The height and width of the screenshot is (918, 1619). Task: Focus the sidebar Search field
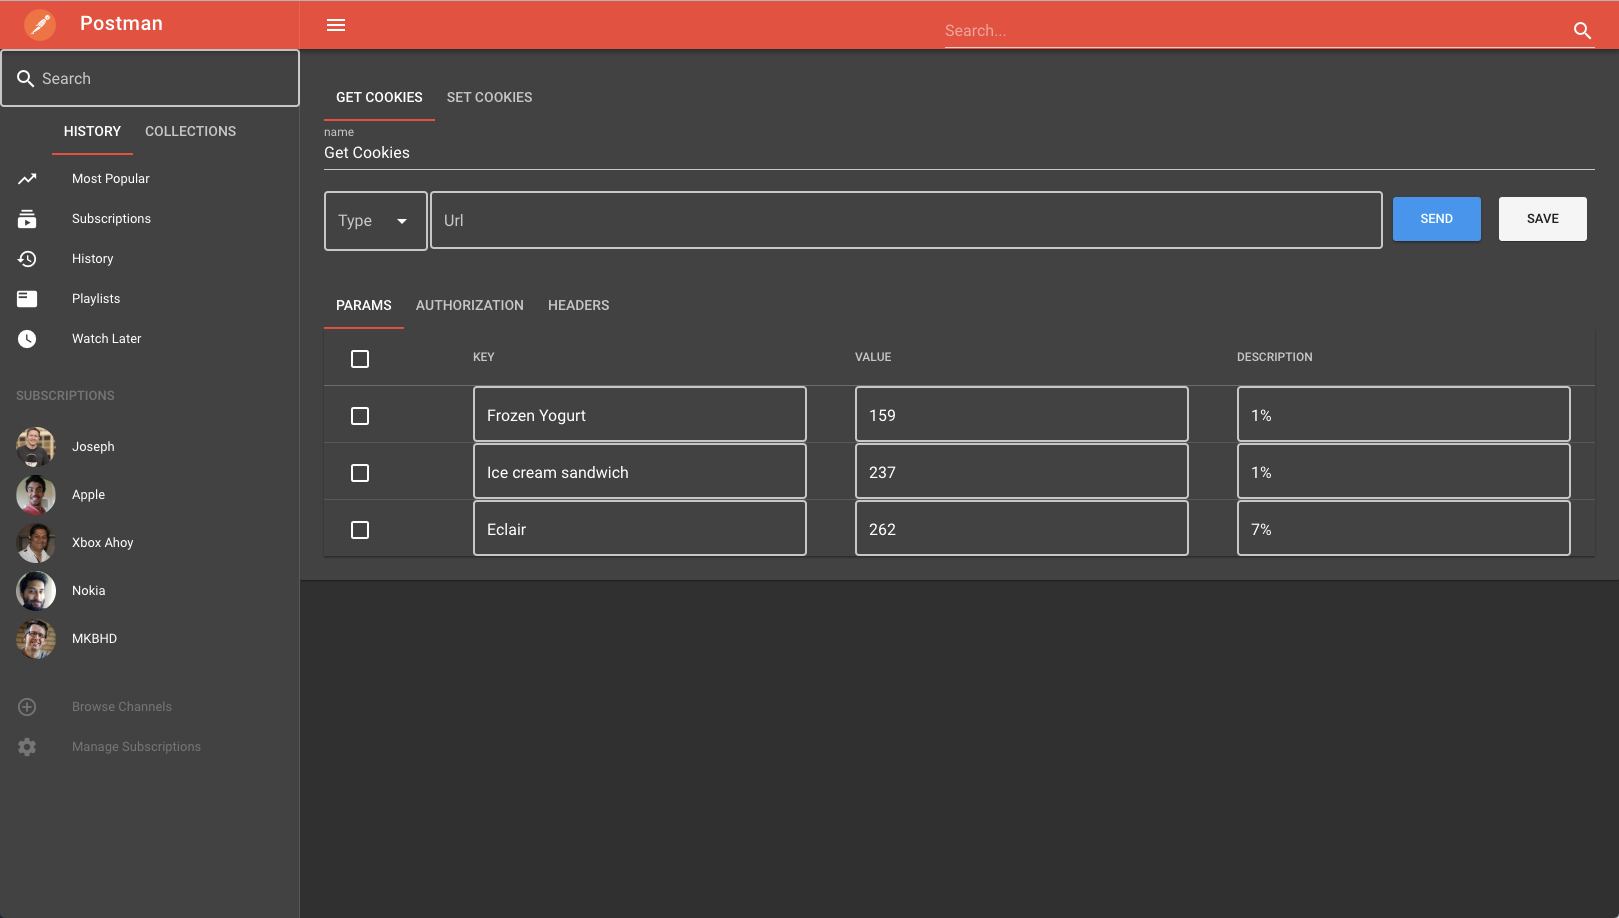coord(150,78)
